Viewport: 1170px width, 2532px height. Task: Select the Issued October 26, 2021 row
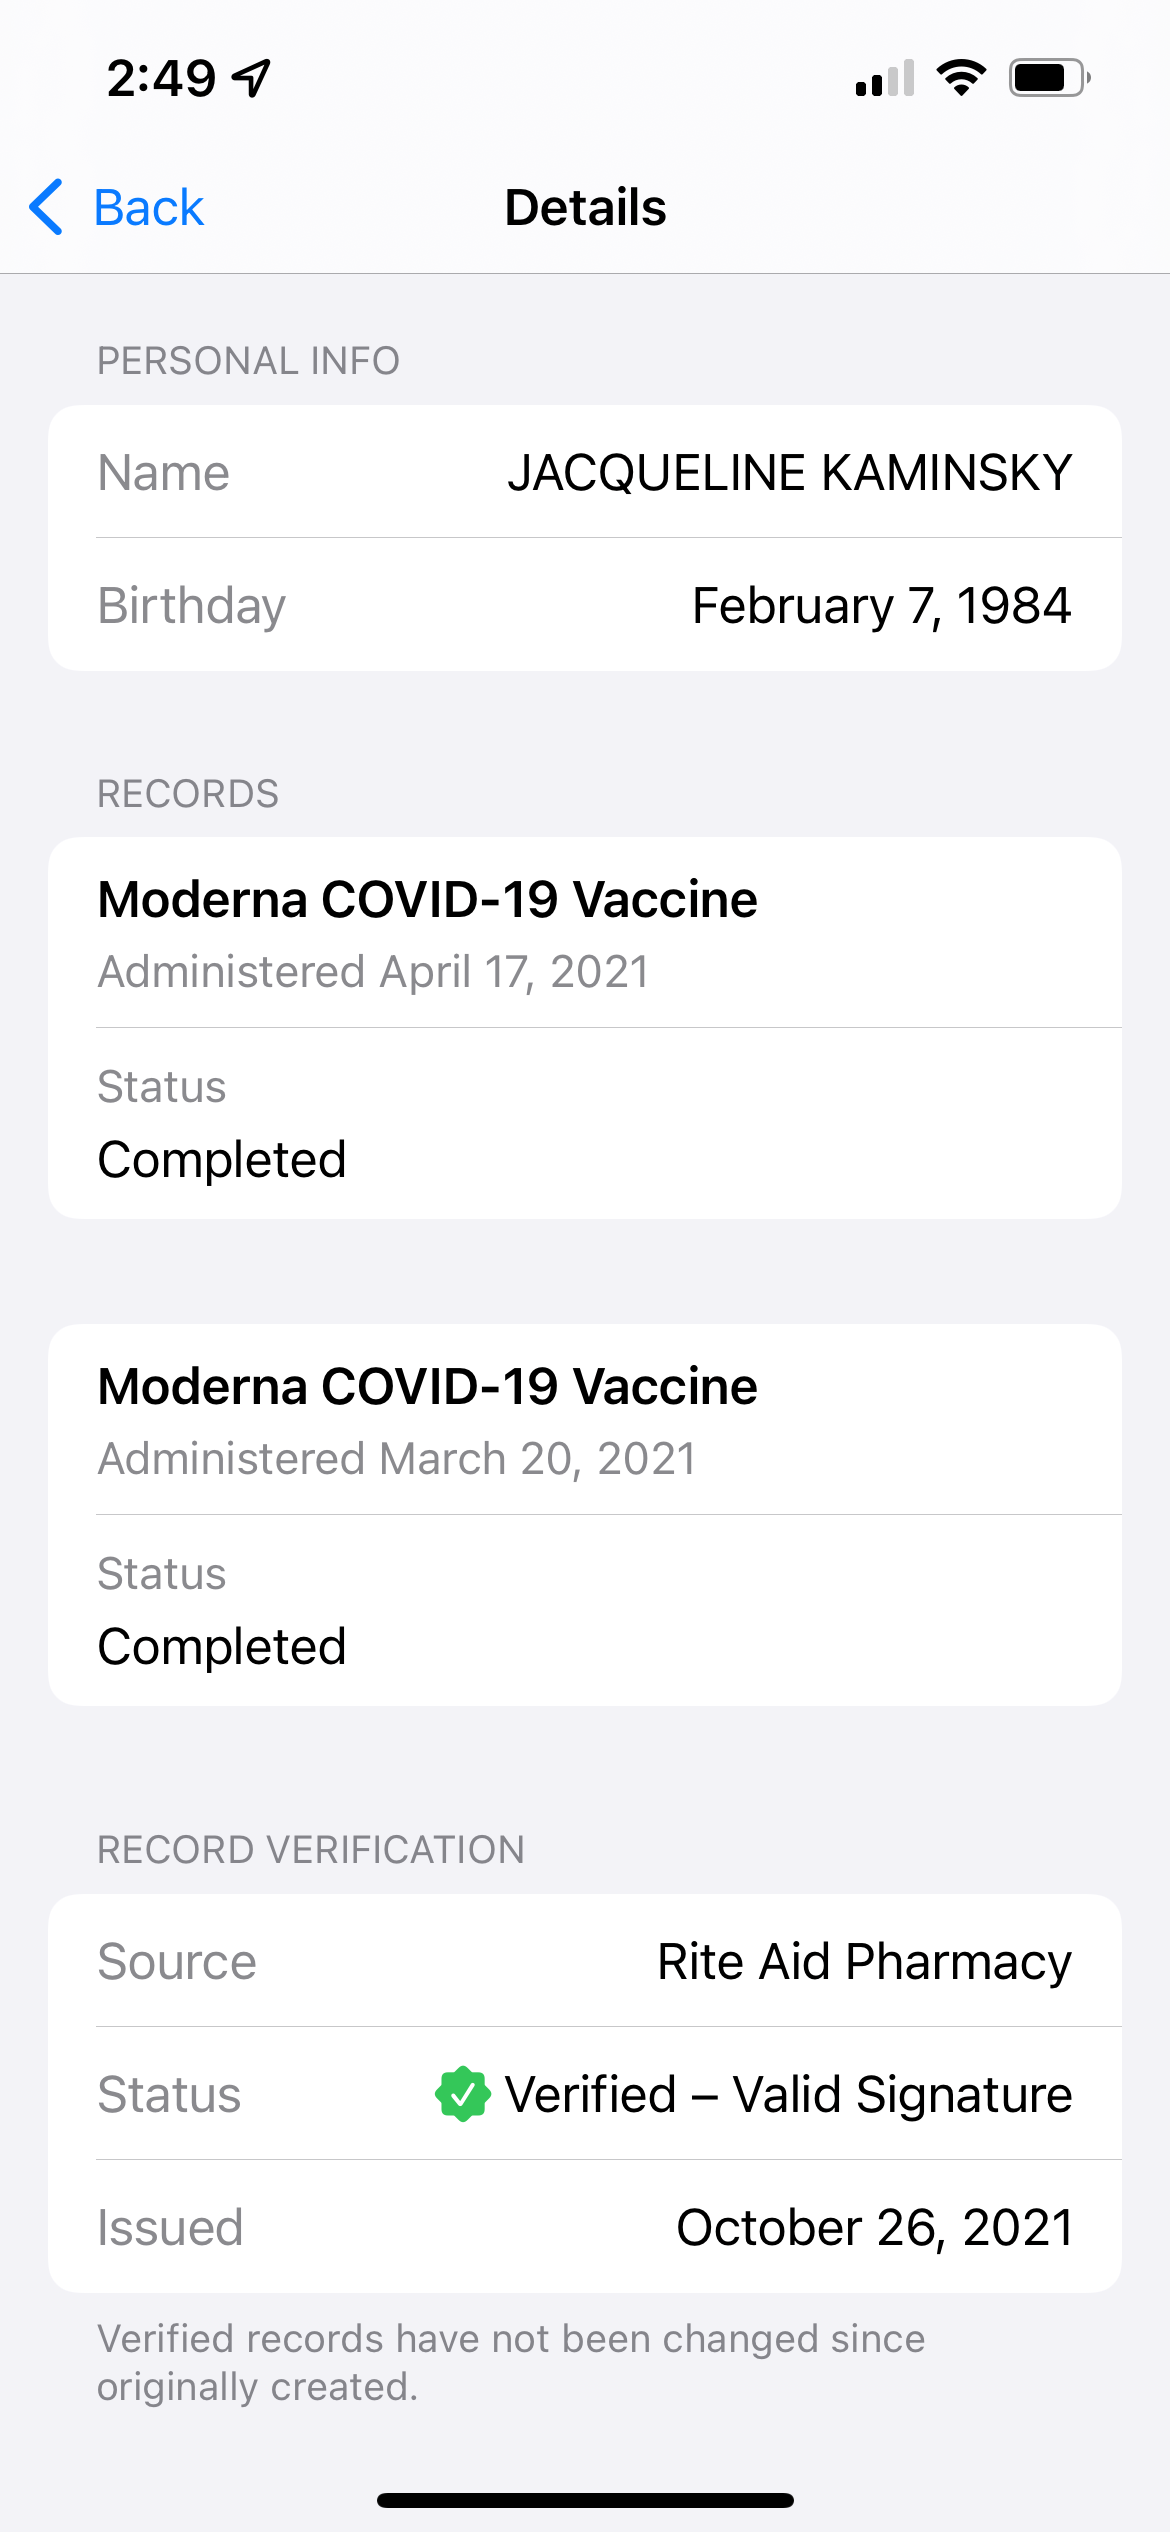[x=584, y=2227]
